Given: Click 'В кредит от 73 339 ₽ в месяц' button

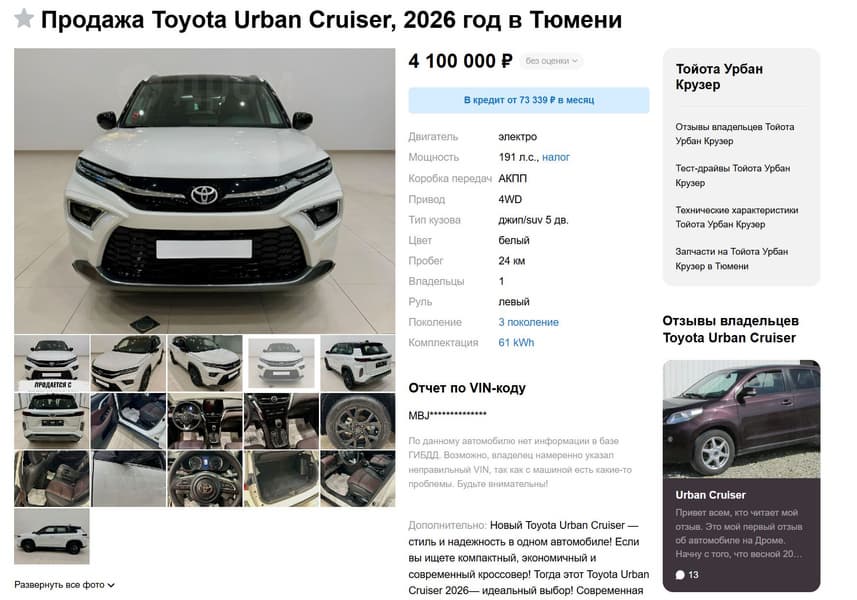Looking at the screenshot, I should [529, 100].
